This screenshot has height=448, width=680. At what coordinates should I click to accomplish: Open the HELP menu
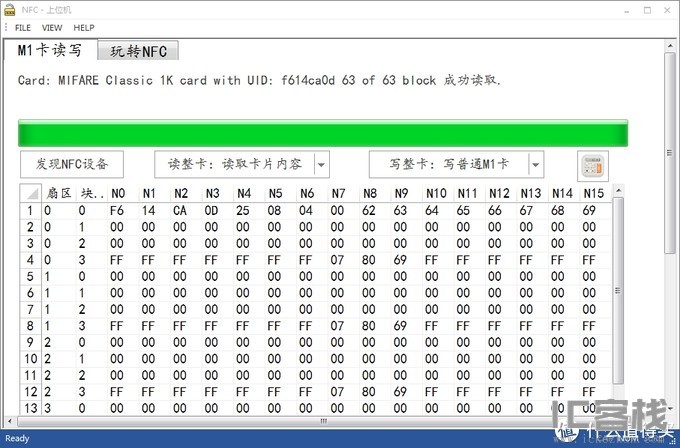[84, 28]
